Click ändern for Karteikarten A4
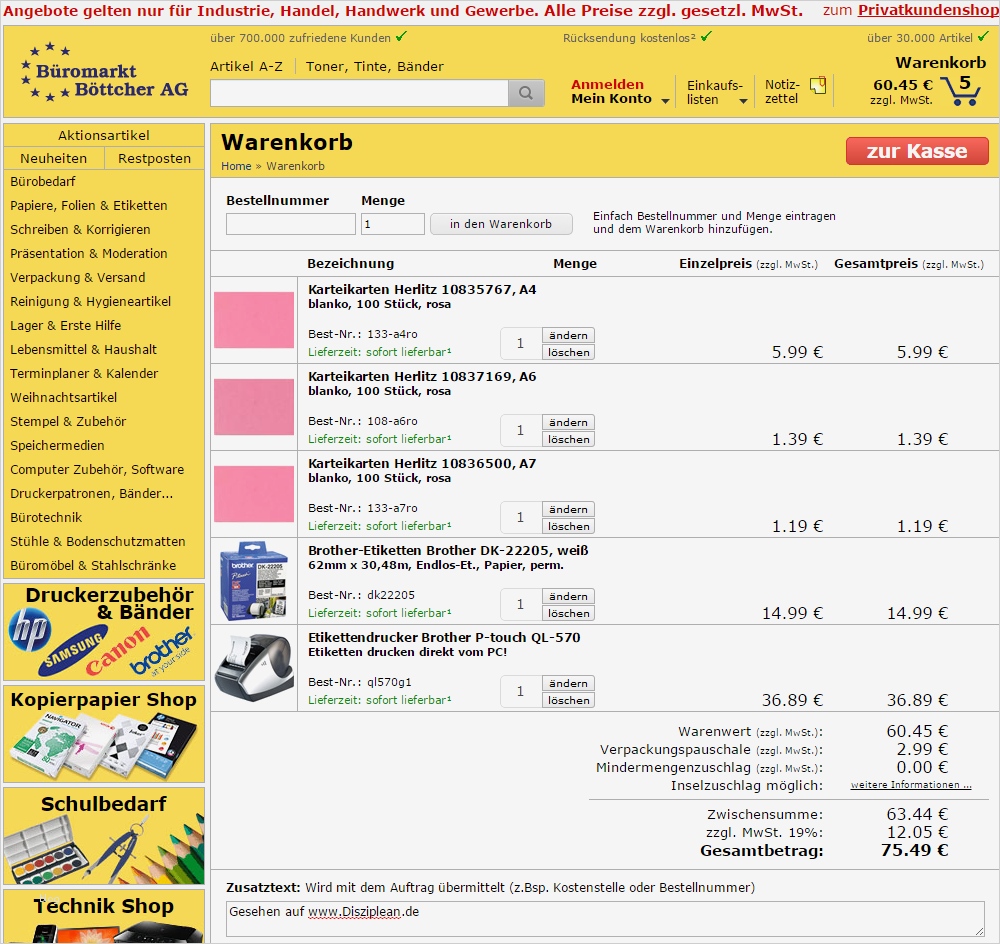The height and width of the screenshot is (944, 1000). click(x=568, y=336)
